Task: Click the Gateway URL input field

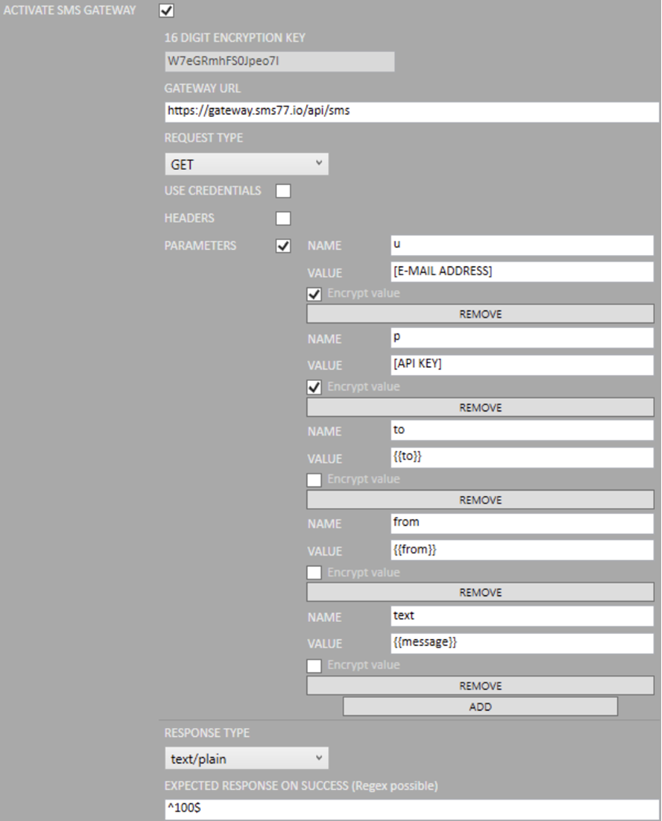Action: tap(411, 111)
